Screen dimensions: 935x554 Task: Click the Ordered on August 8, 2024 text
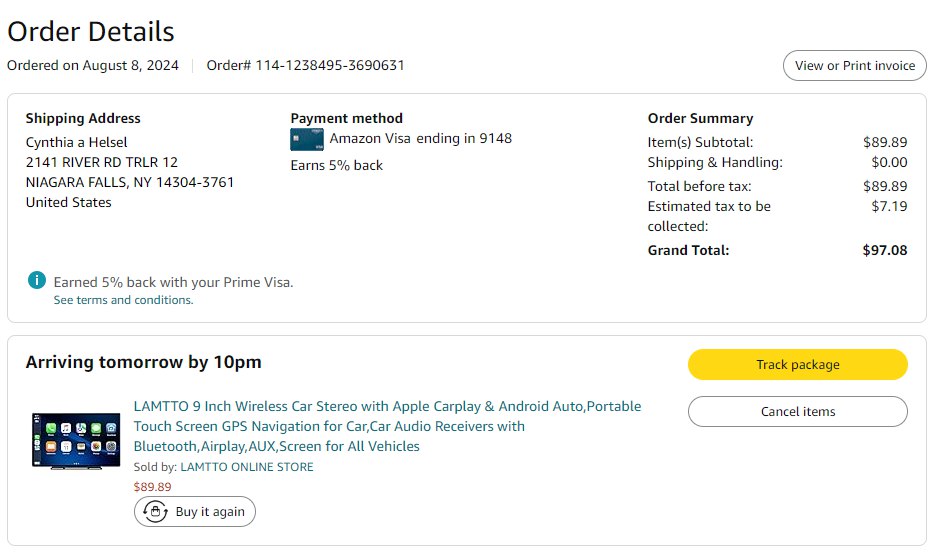(93, 66)
